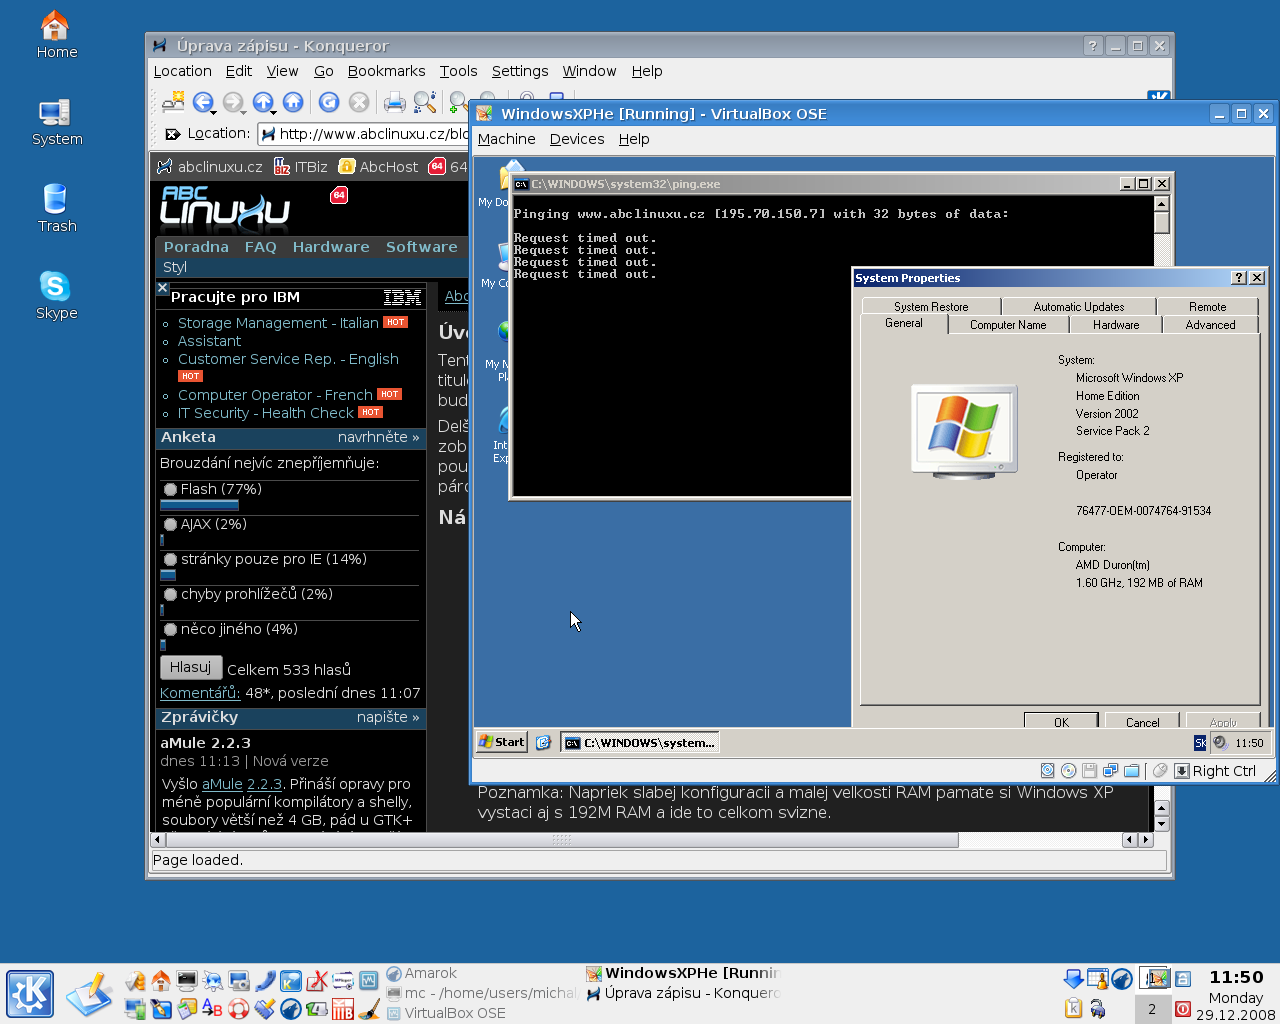
Task: Open the System desktop icon
Action: (x=56, y=122)
